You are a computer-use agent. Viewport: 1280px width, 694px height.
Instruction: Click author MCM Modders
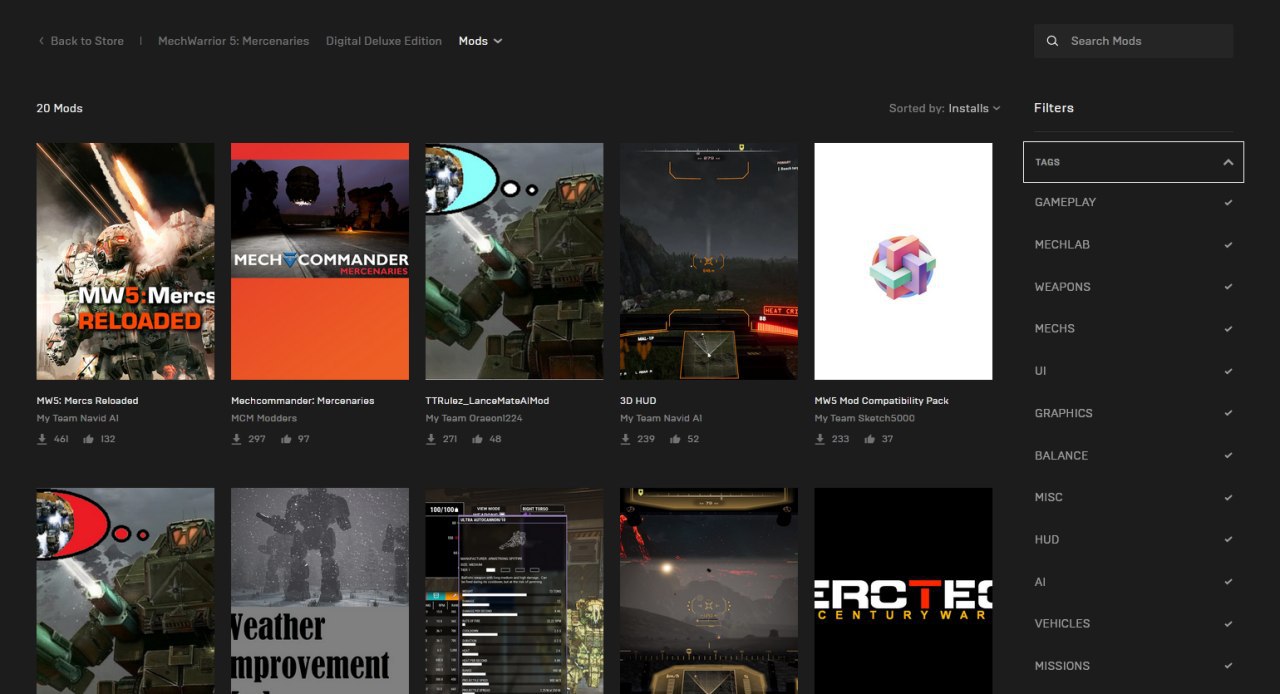tap(263, 418)
